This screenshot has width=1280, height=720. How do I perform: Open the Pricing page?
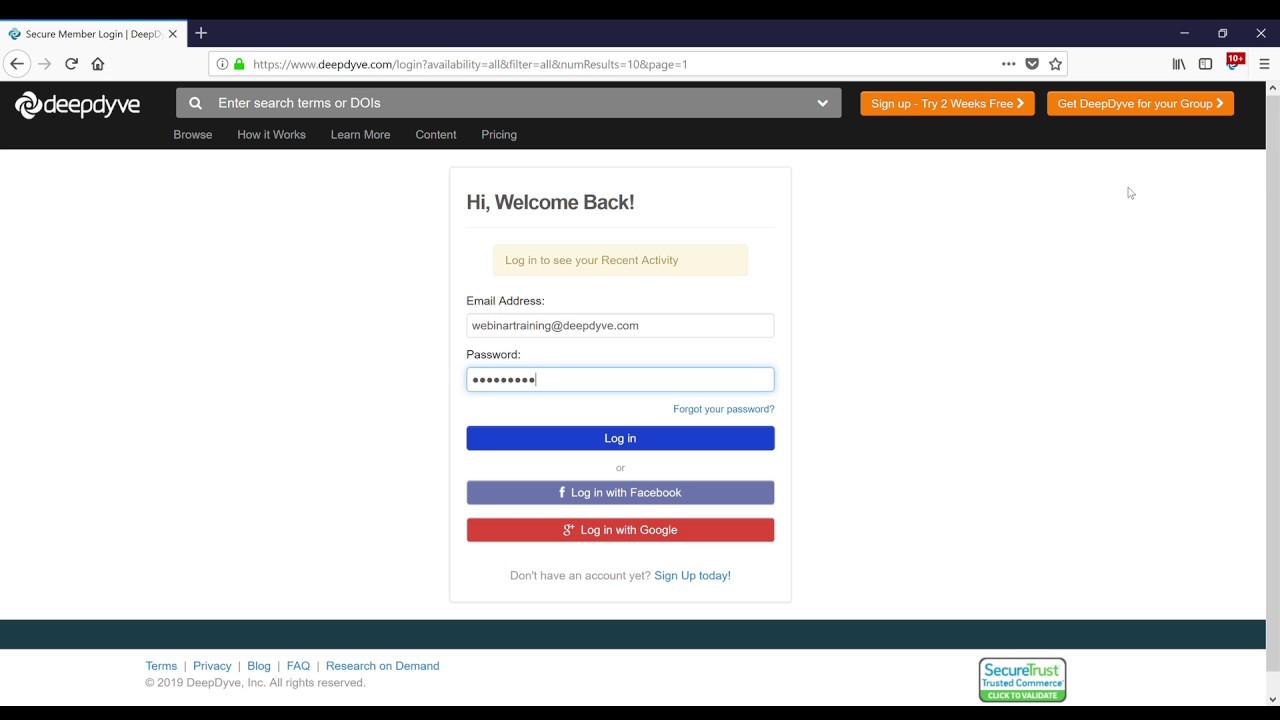tap(499, 135)
